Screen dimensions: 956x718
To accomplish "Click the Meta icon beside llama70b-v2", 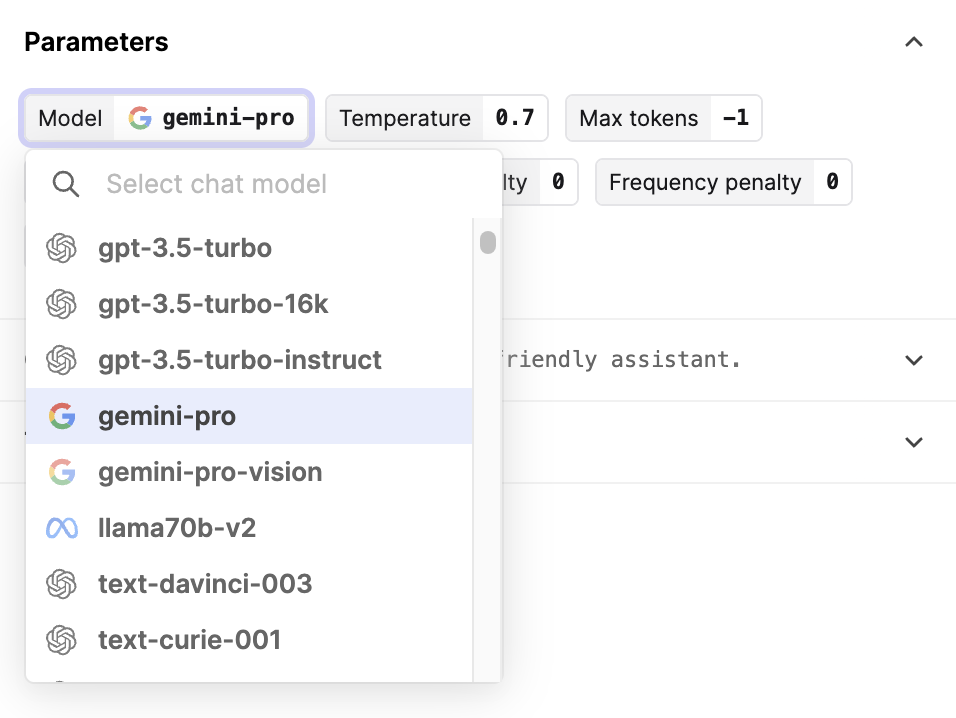I will pos(62,528).
